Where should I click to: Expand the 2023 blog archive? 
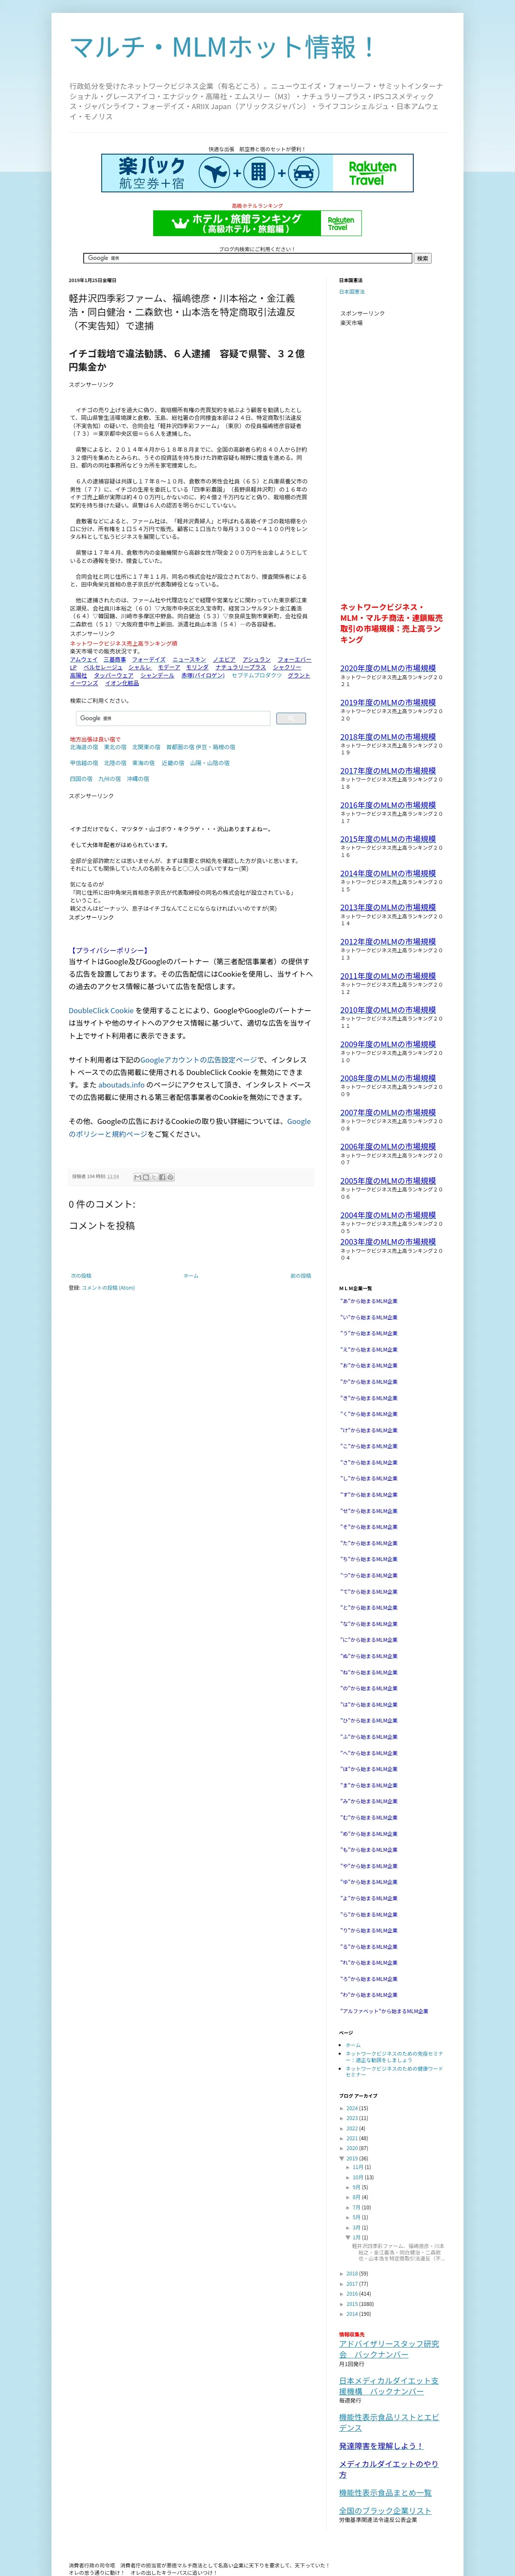pyautogui.click(x=342, y=2118)
